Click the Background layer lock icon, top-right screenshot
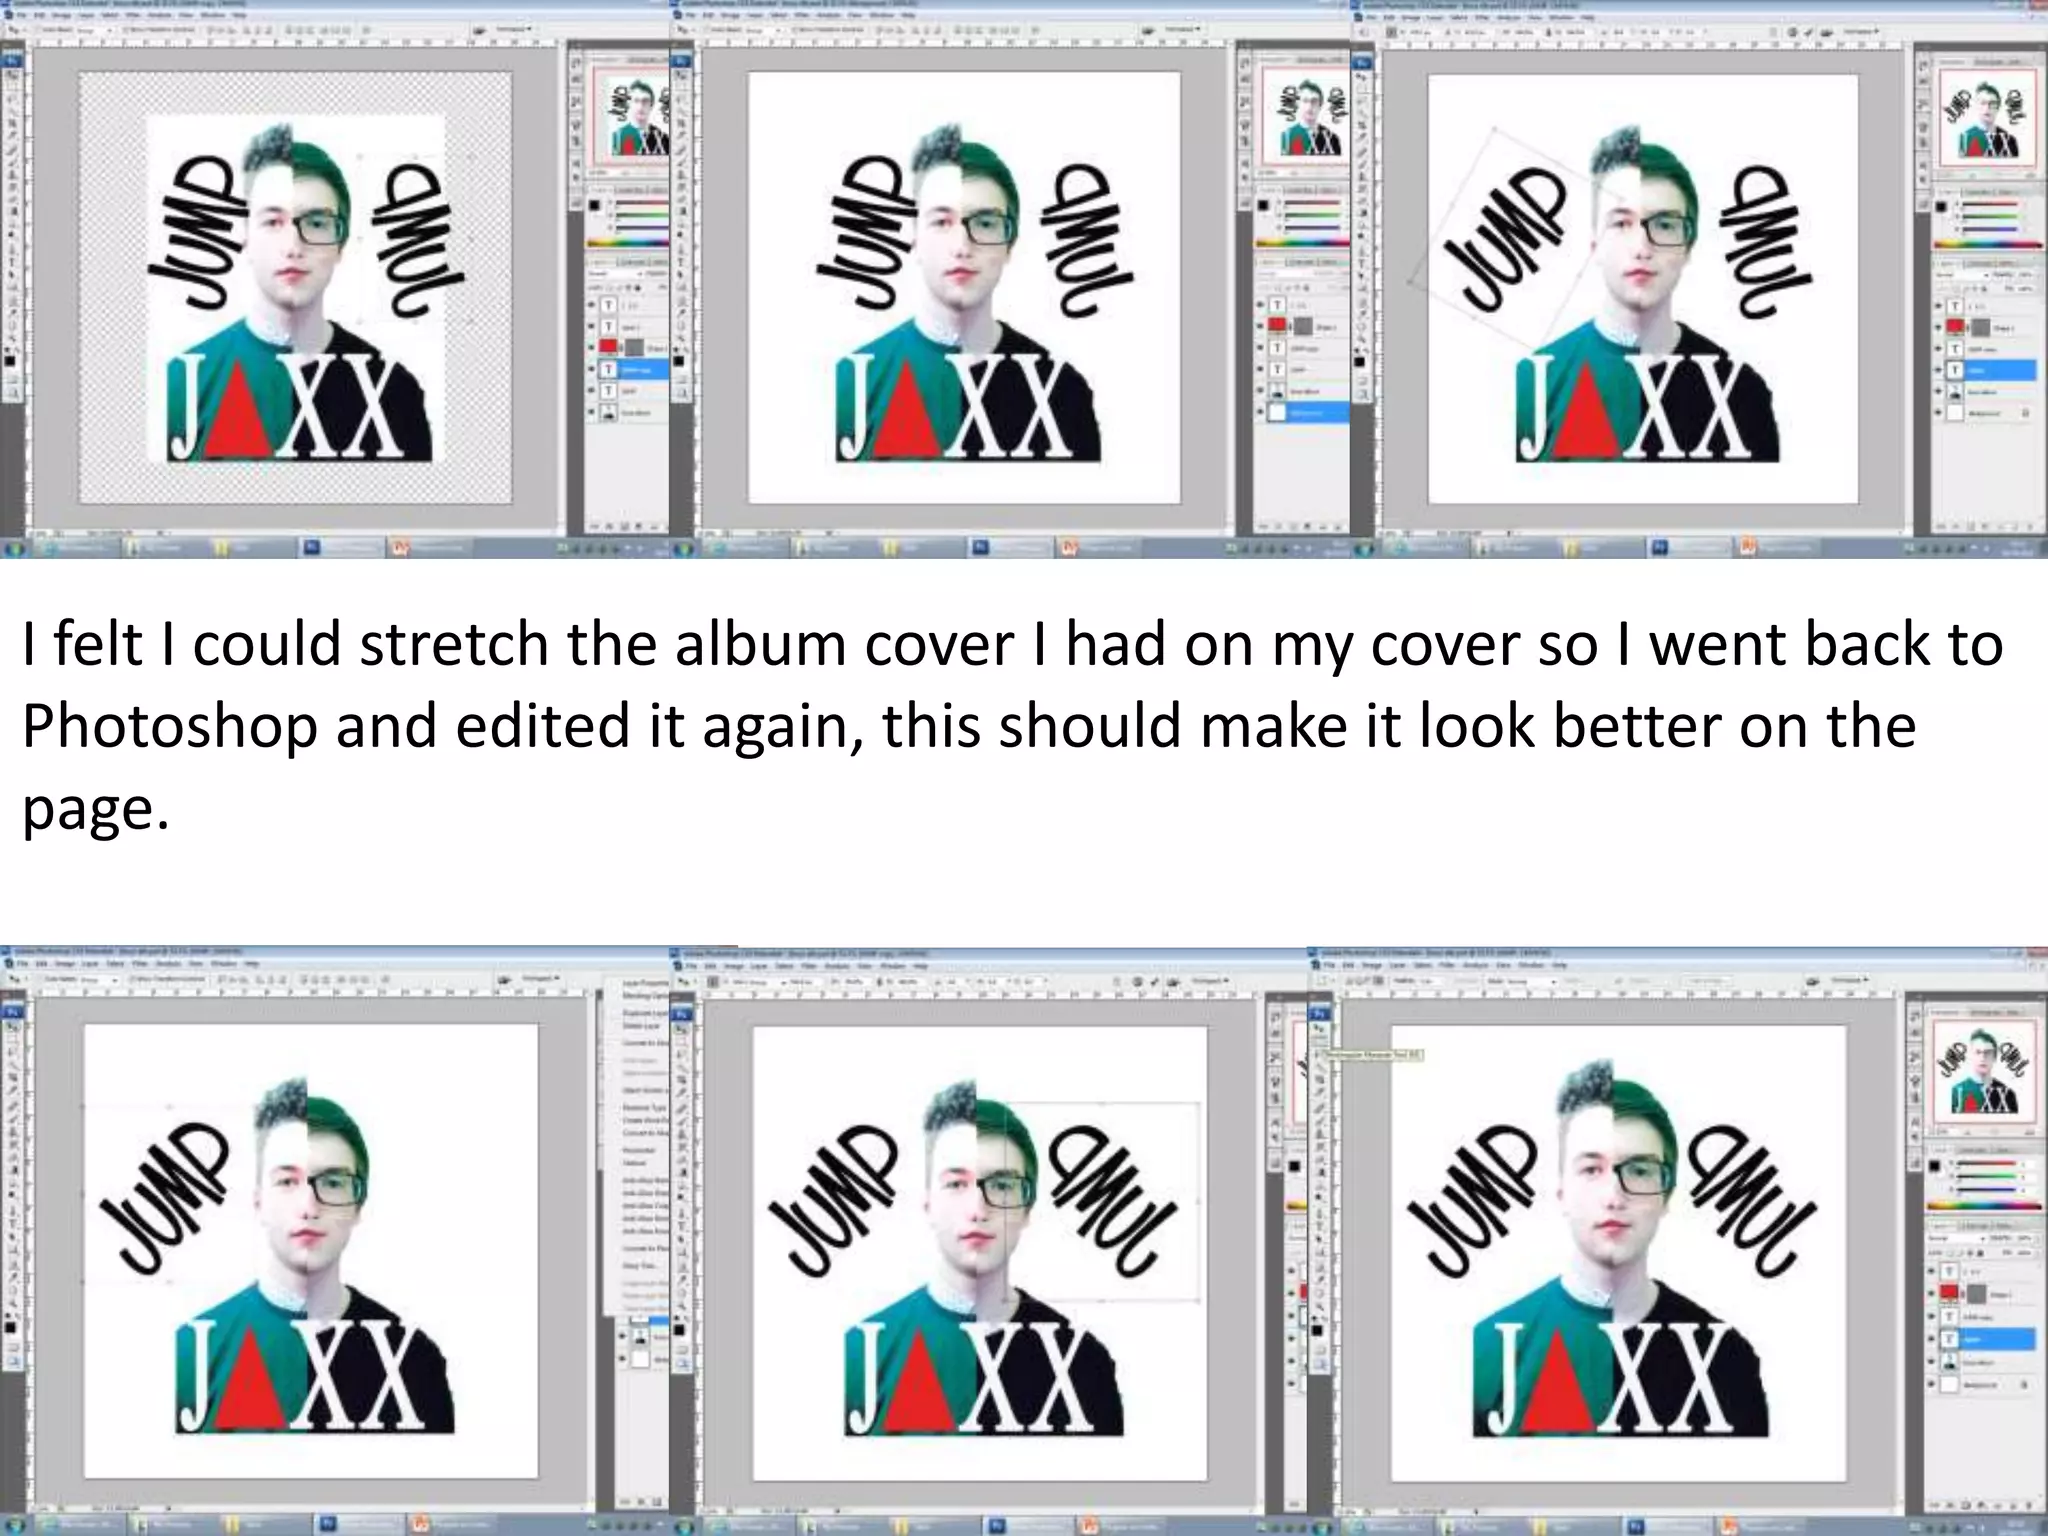Image resolution: width=2048 pixels, height=1536 pixels. point(2026,412)
